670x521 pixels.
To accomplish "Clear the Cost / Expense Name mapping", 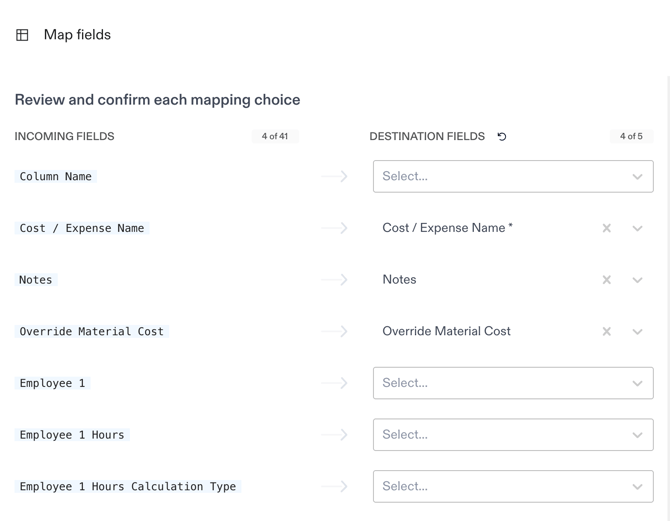I will pyautogui.click(x=606, y=228).
